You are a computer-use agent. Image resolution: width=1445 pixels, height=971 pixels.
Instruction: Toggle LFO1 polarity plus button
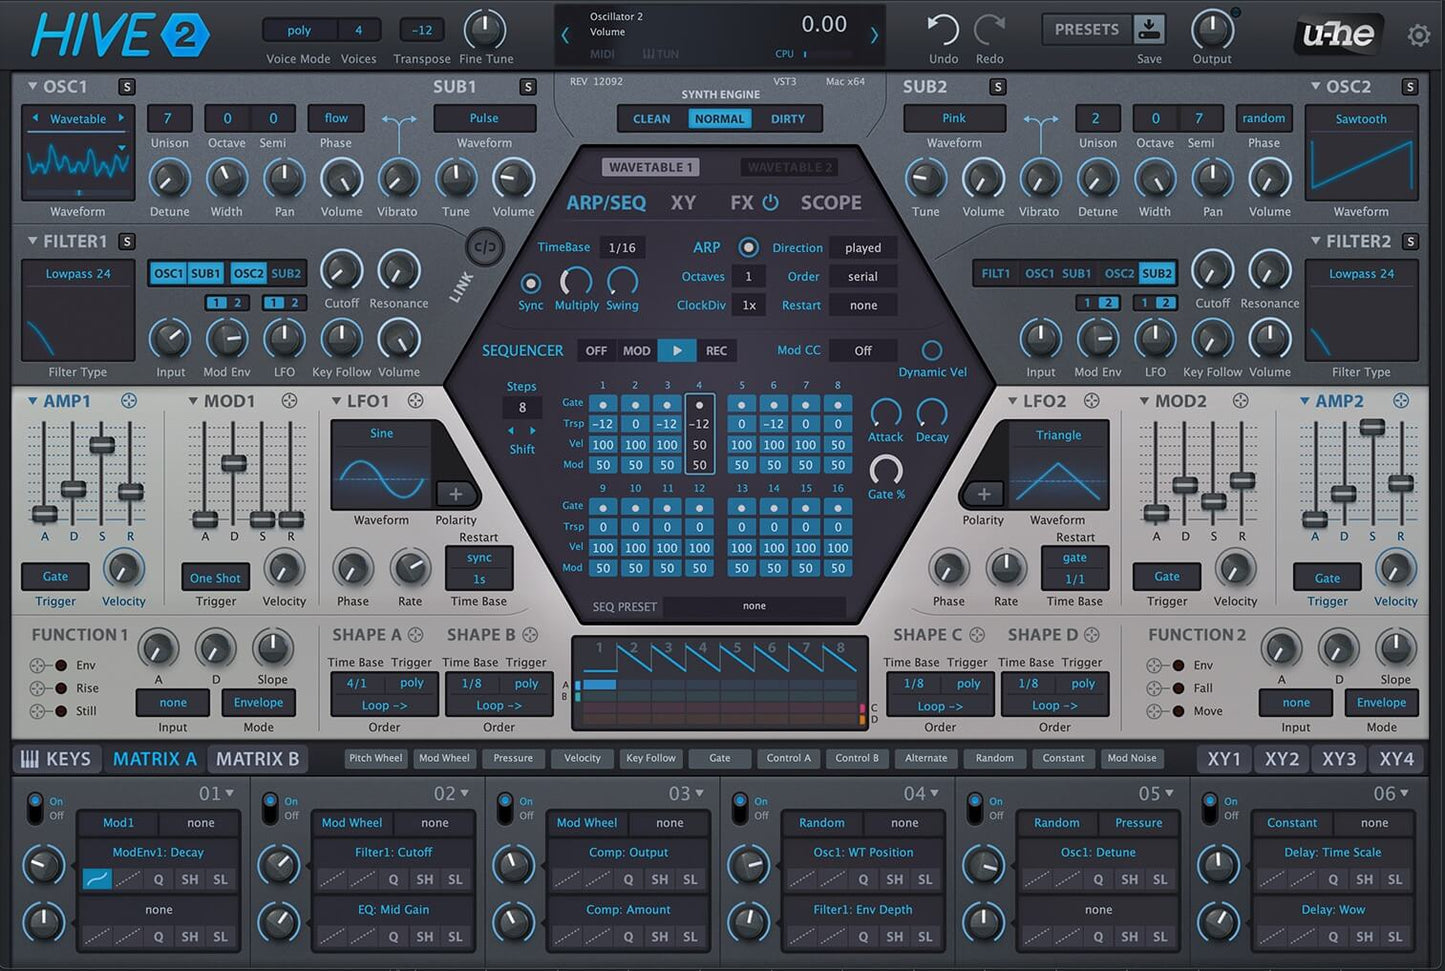[455, 494]
